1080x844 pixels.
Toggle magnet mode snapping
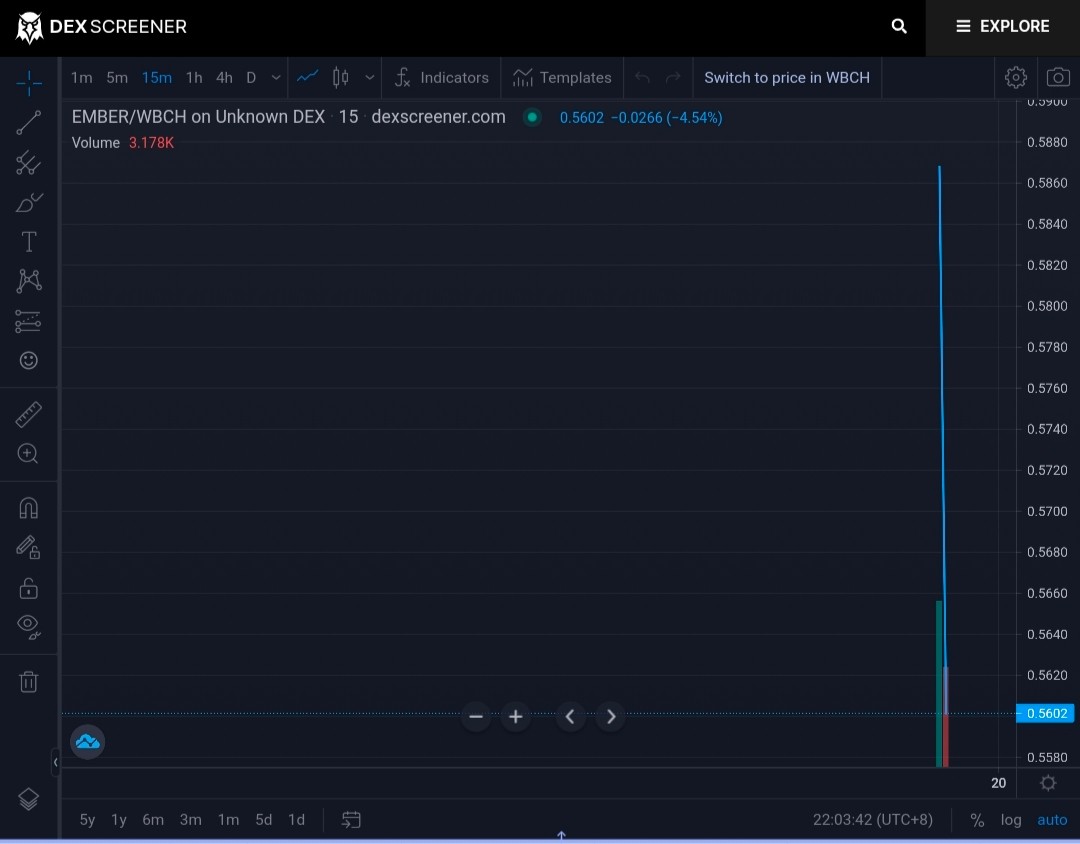29,508
